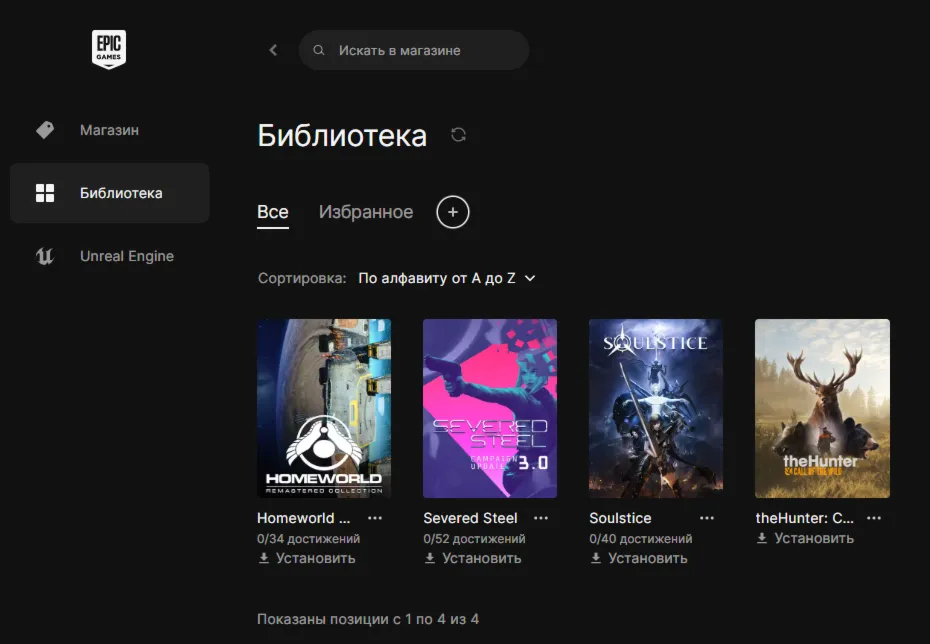The image size is (930, 644).
Task: Click the Библиотека grid icon
Action: [x=45, y=193]
